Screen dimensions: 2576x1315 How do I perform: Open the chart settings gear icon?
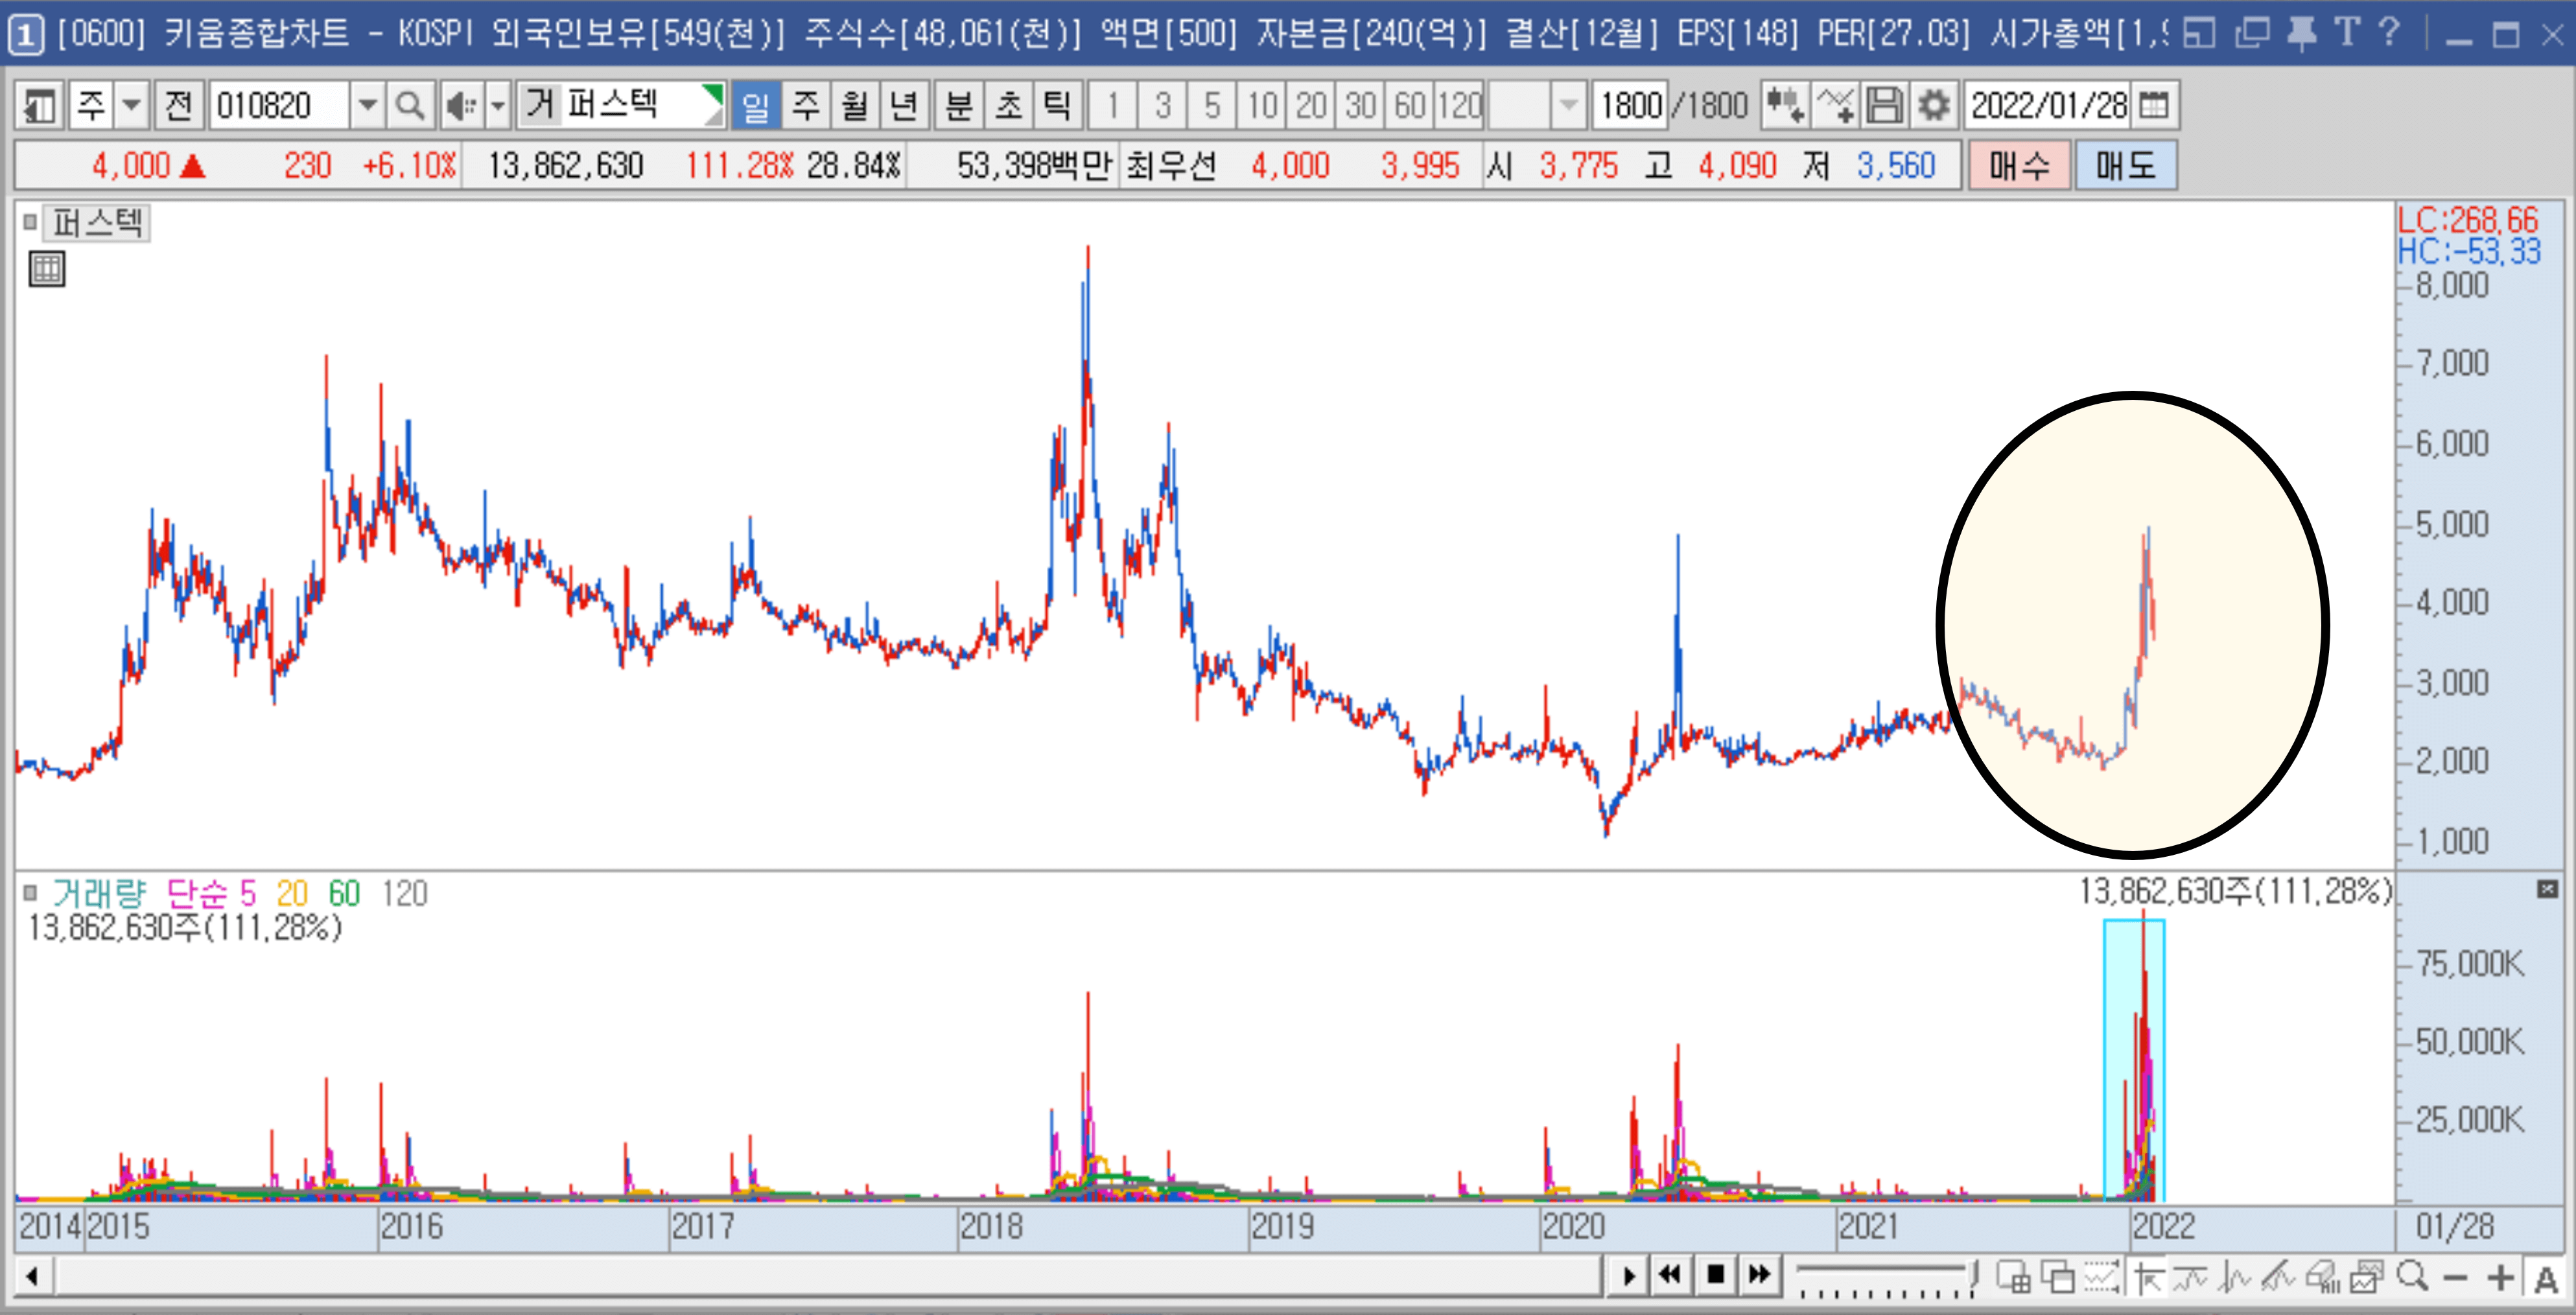click(x=1934, y=105)
